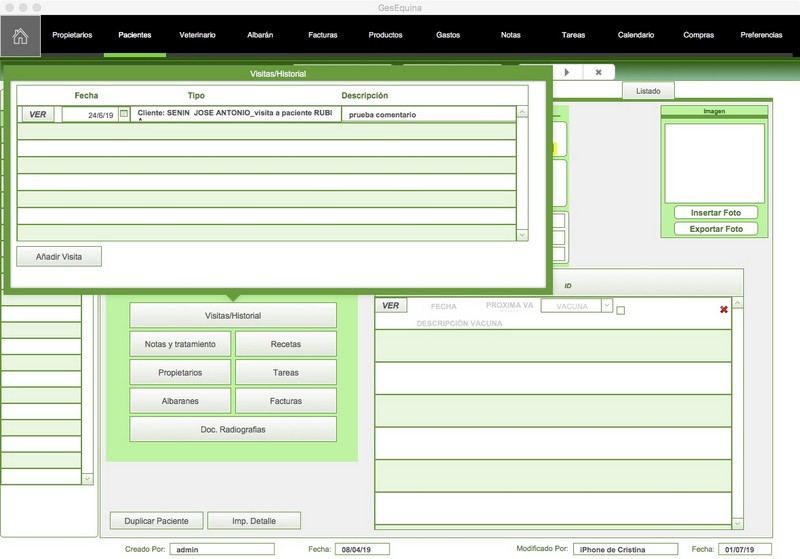Screen dimensions: 800x559
Task: Click the Duplicar Paciente button
Action: pyautogui.click(x=156, y=521)
